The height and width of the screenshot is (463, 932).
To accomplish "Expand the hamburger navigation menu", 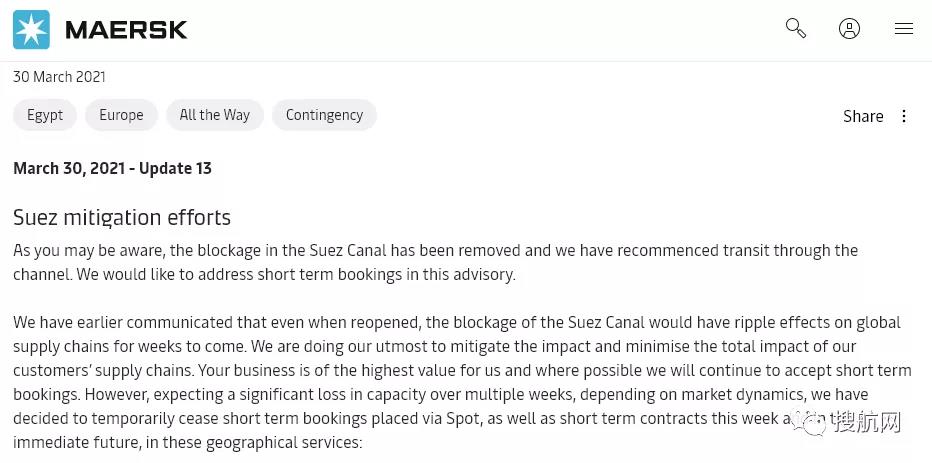I will 904,29.
